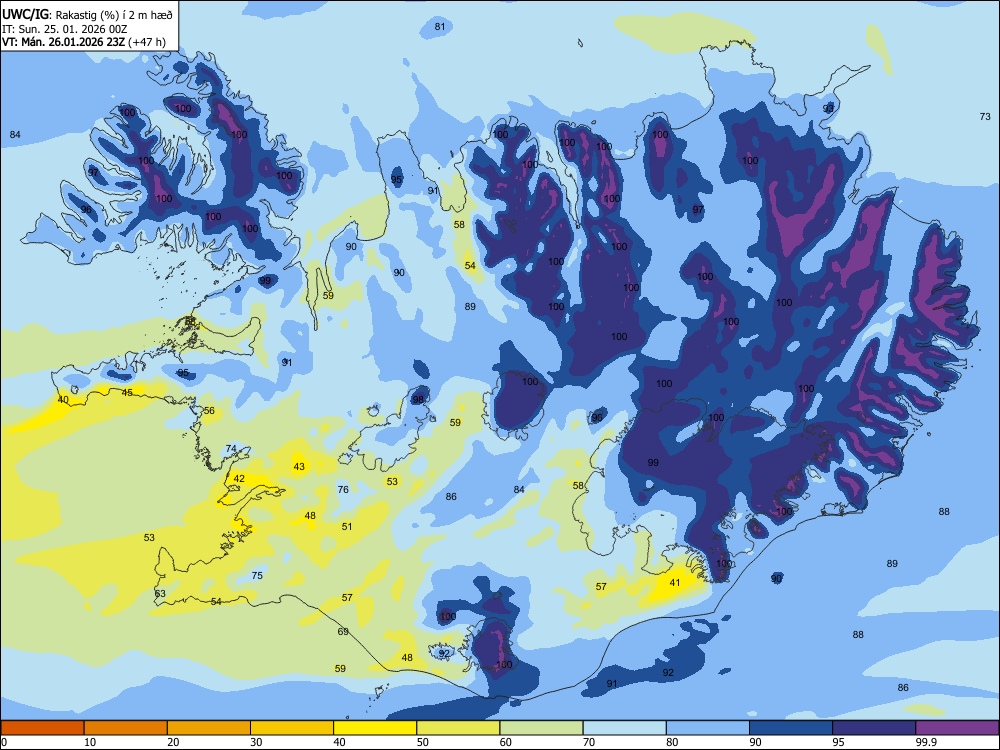Select the pale yellow 50–60 legend swatch

pos(458,728)
